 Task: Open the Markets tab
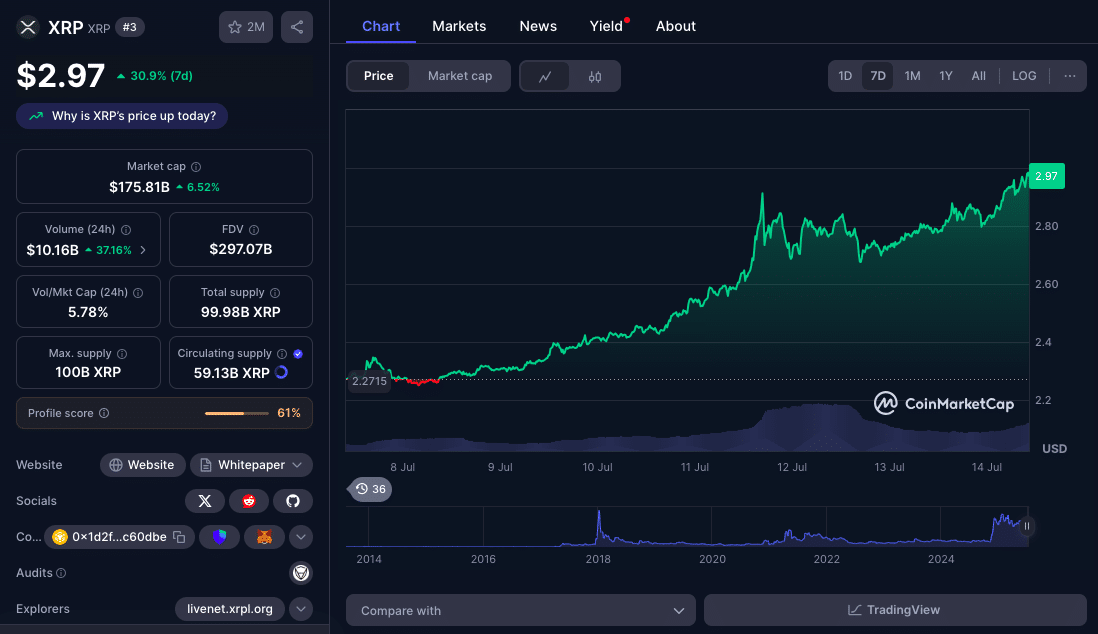pyautogui.click(x=459, y=26)
